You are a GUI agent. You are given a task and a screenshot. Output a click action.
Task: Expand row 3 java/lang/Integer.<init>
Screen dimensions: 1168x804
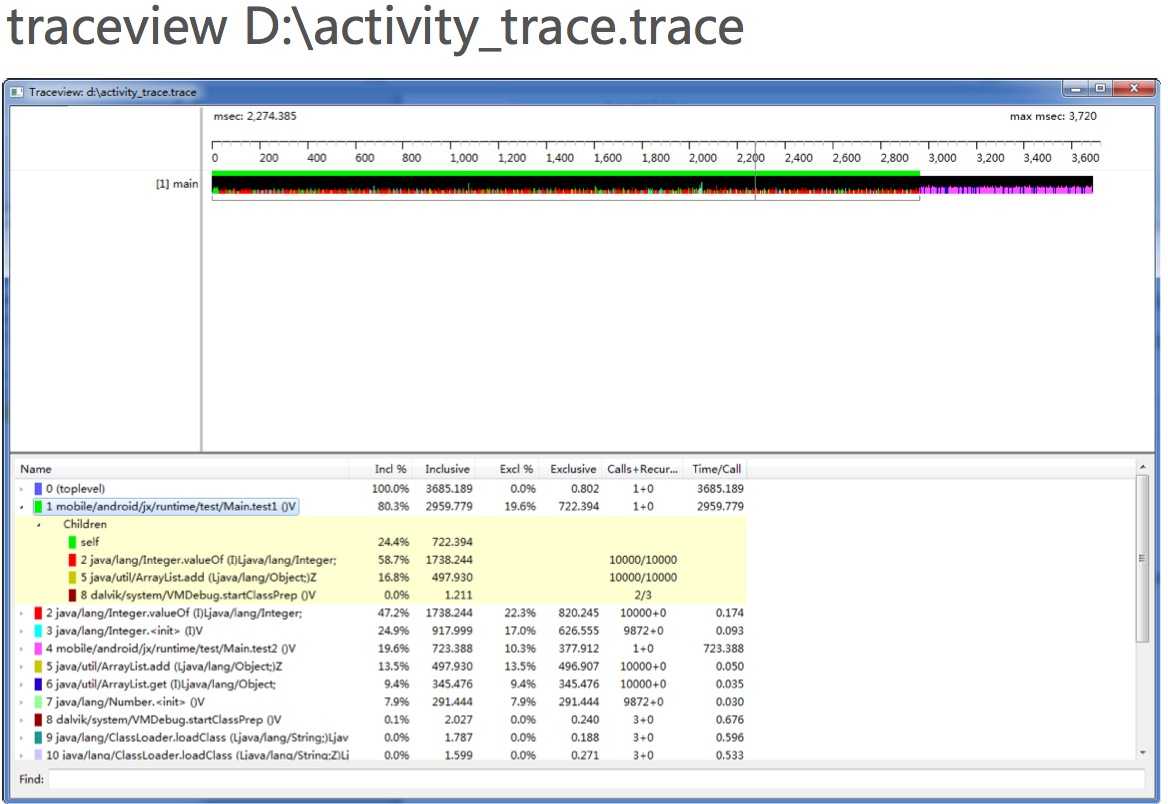(x=21, y=631)
